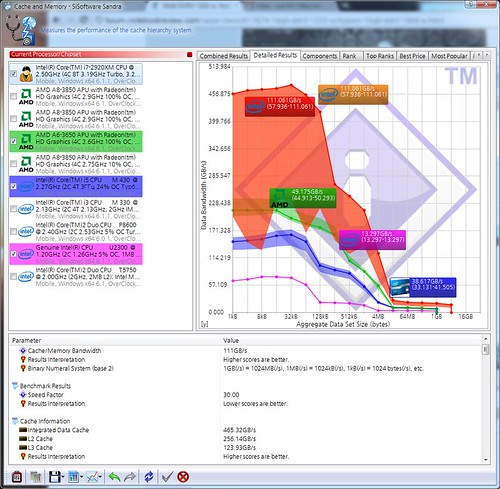
Task: Click the L2 Cache chip icon
Action: pos(23,439)
